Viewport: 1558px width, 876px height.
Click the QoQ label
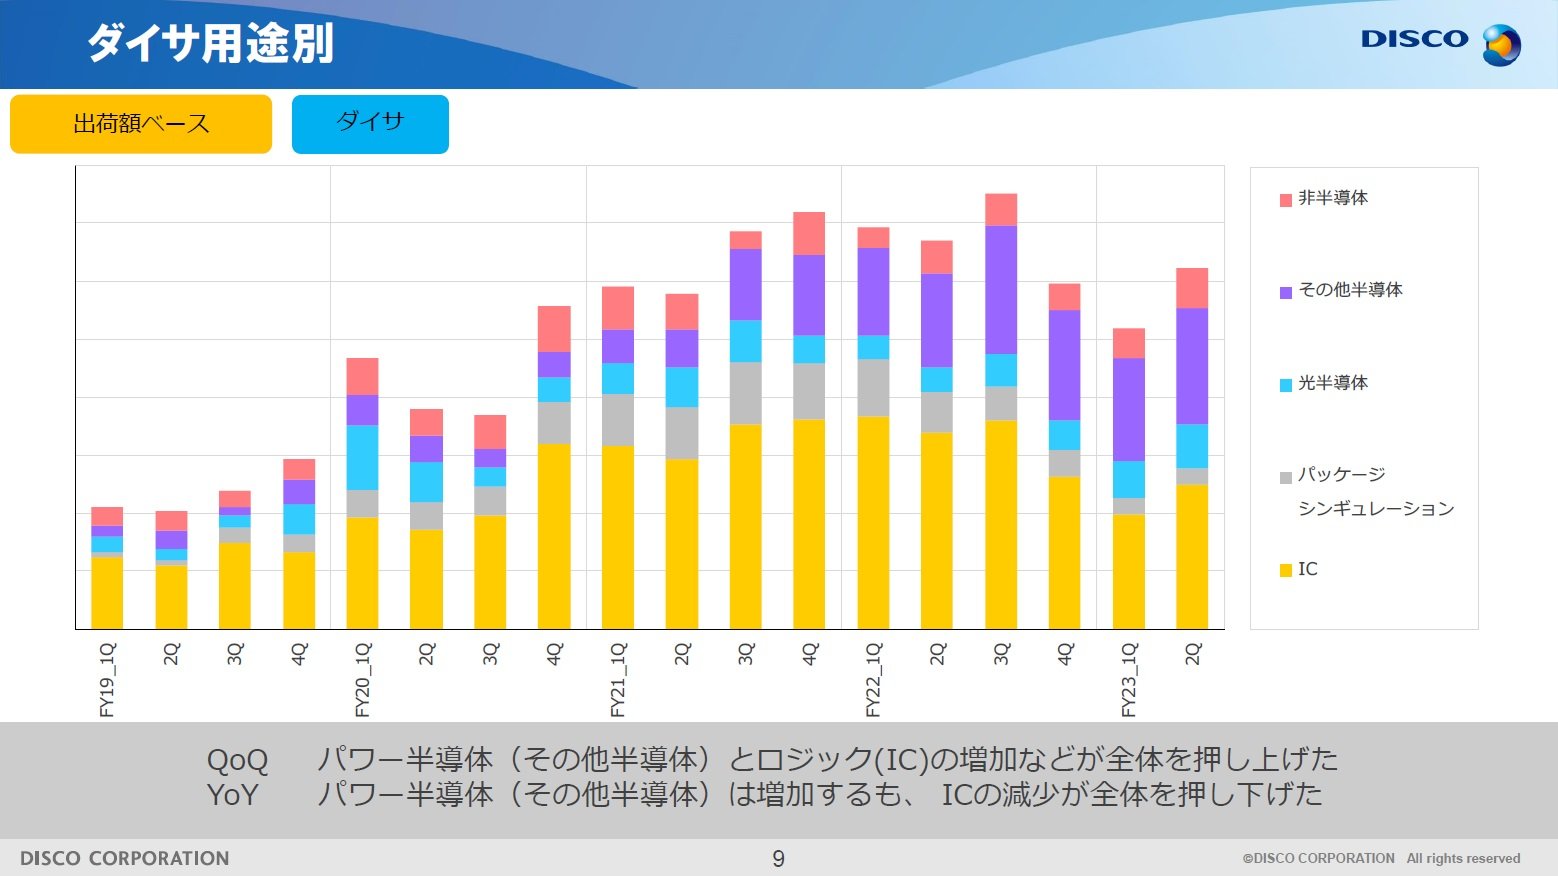237,760
